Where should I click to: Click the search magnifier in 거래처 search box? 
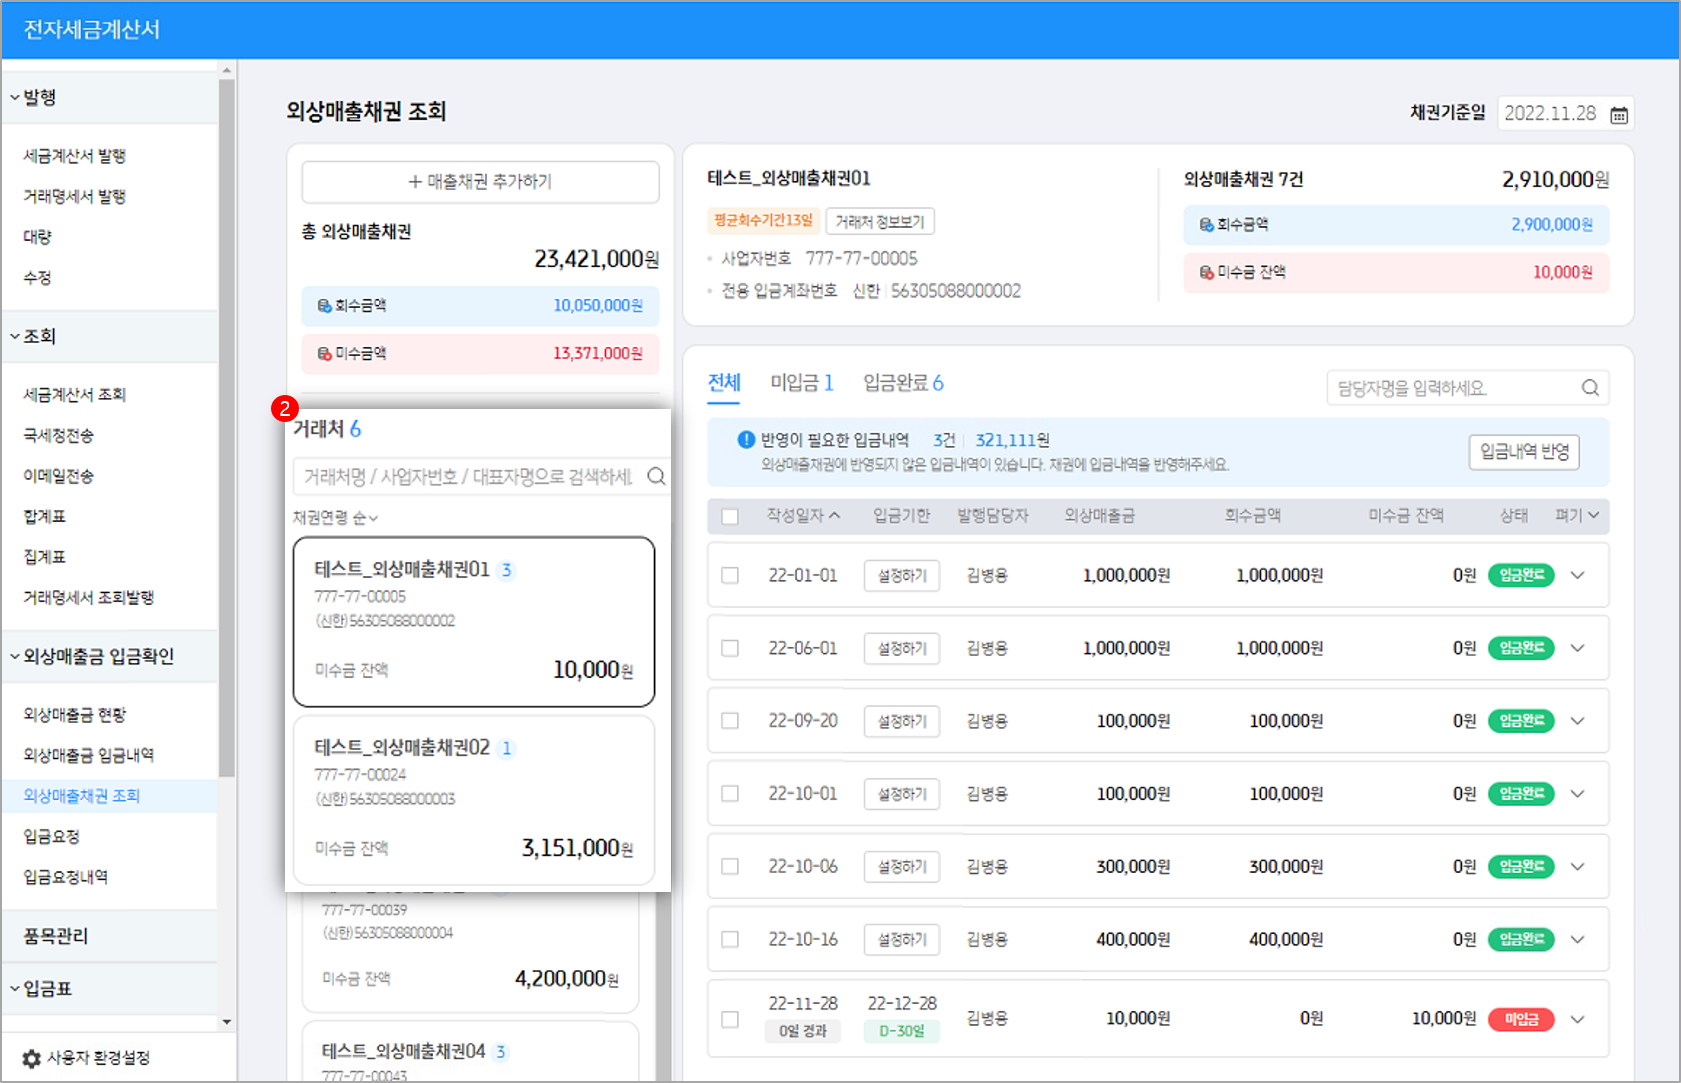pyautogui.click(x=656, y=476)
